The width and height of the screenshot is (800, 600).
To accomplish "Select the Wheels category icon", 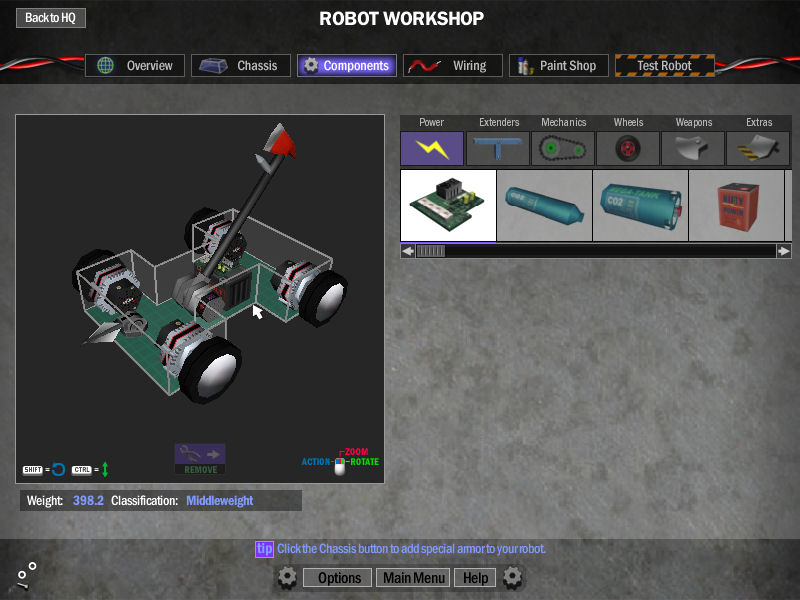I will [x=628, y=148].
